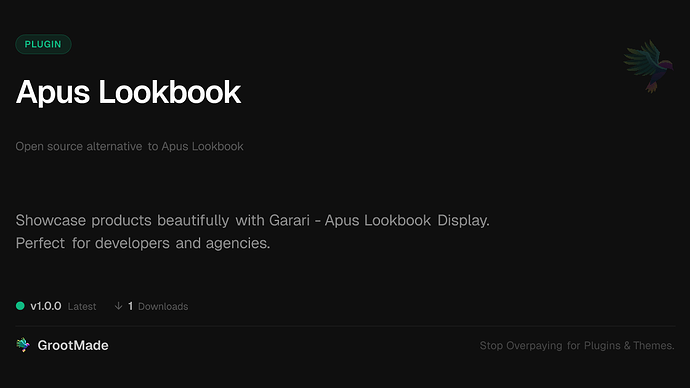Click the 'Stop Overpaying for Plugins & Themes.' tagline
The width and height of the screenshot is (690, 388).
point(577,346)
